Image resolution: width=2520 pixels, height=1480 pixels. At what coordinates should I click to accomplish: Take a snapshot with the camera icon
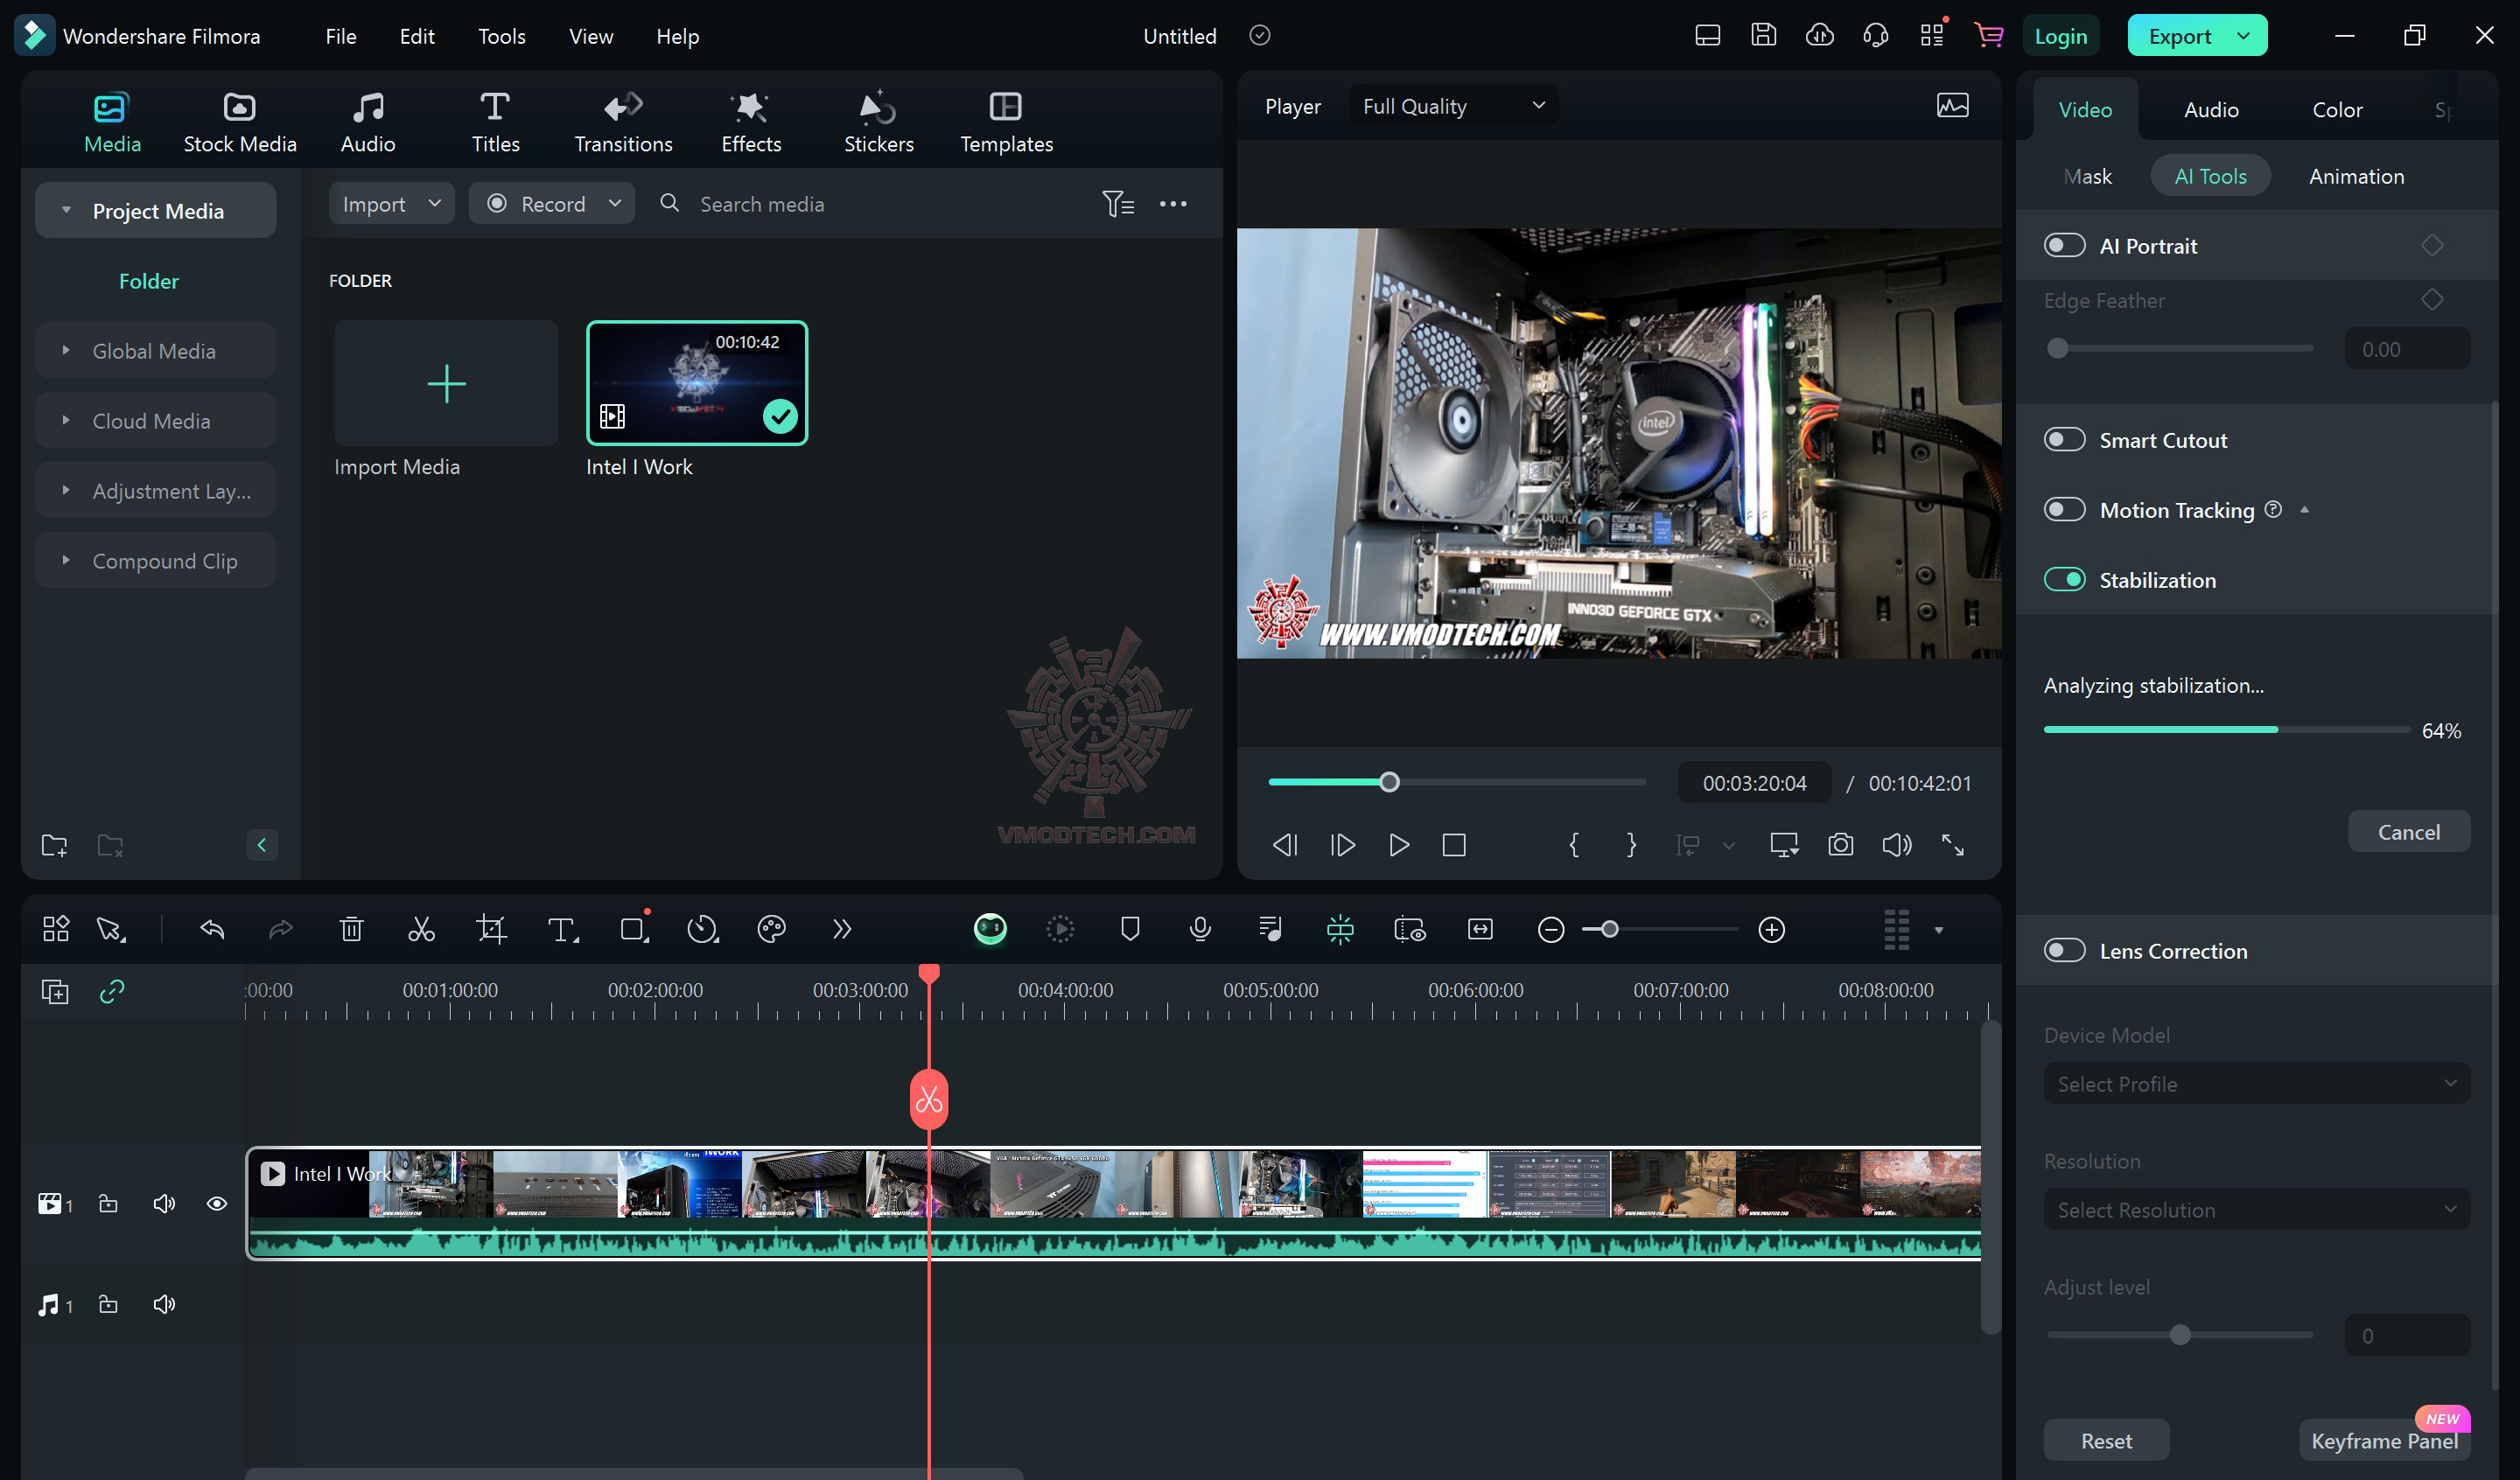(x=1840, y=845)
